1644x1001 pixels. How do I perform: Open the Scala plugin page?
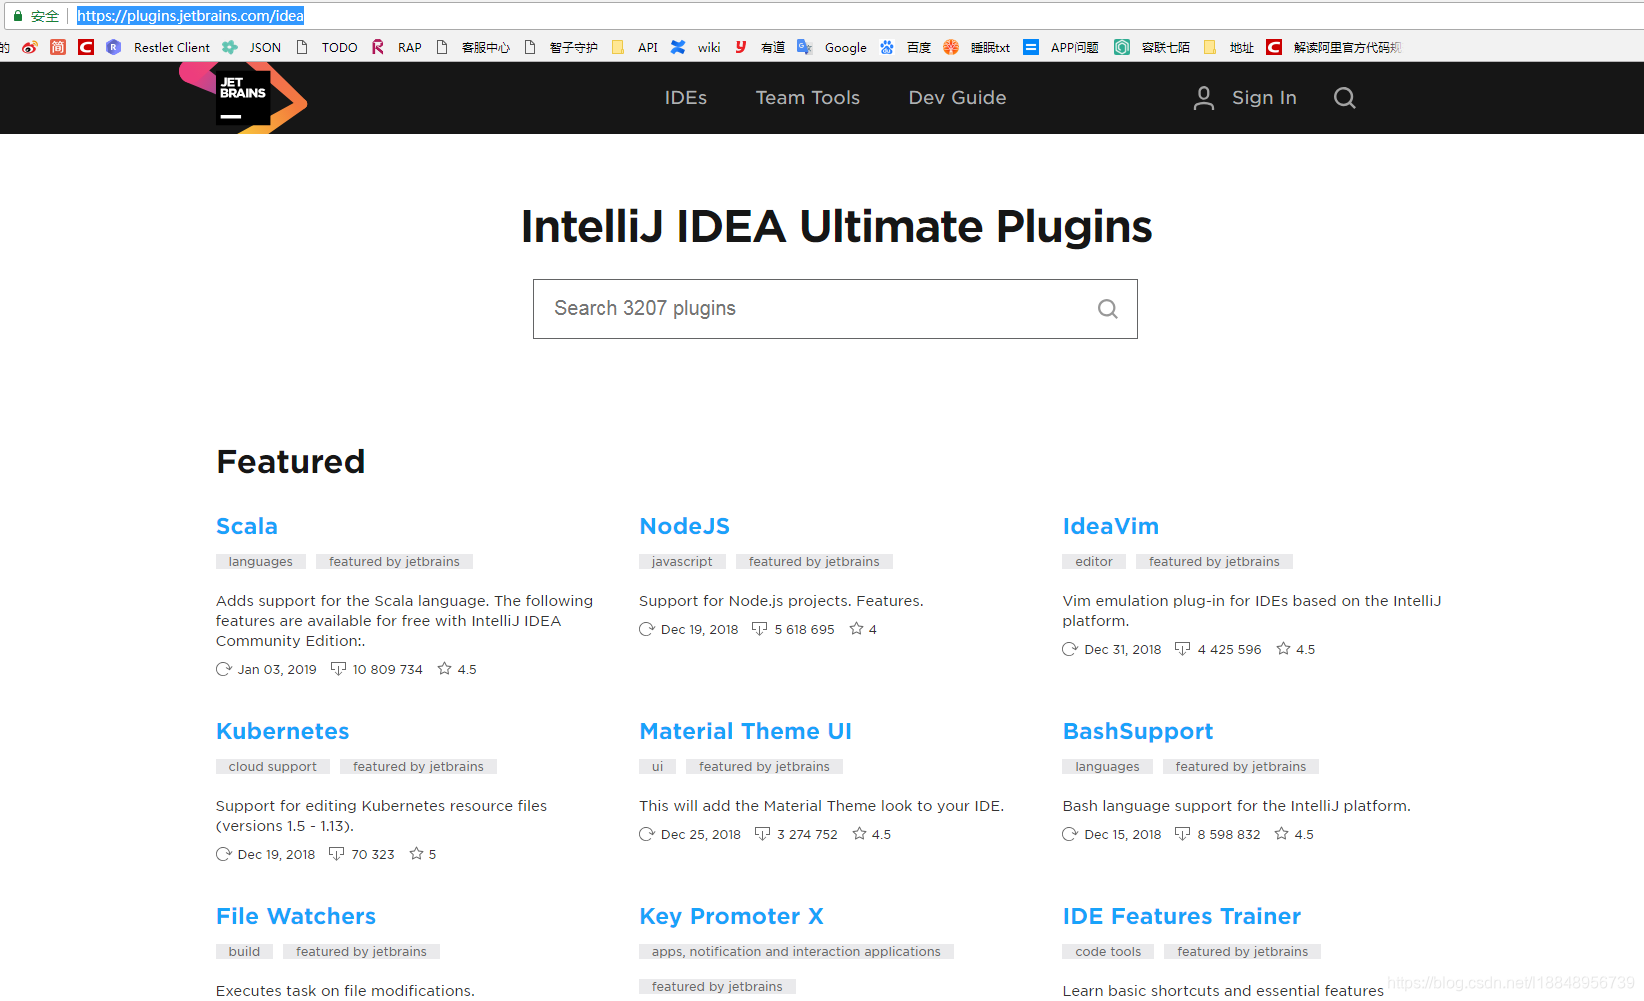pyautogui.click(x=247, y=526)
